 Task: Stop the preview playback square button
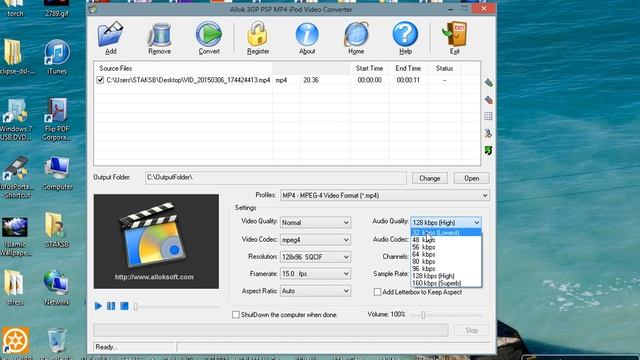point(124,306)
